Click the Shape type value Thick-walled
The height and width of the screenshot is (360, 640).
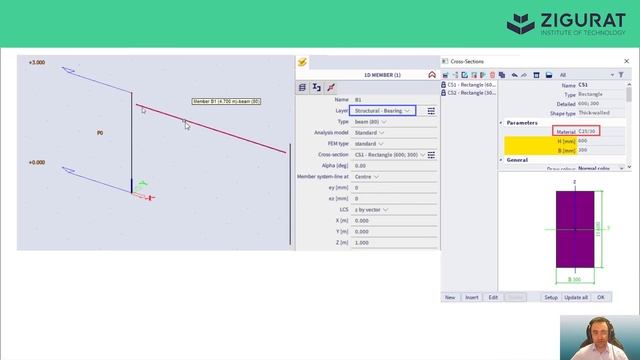coord(594,113)
